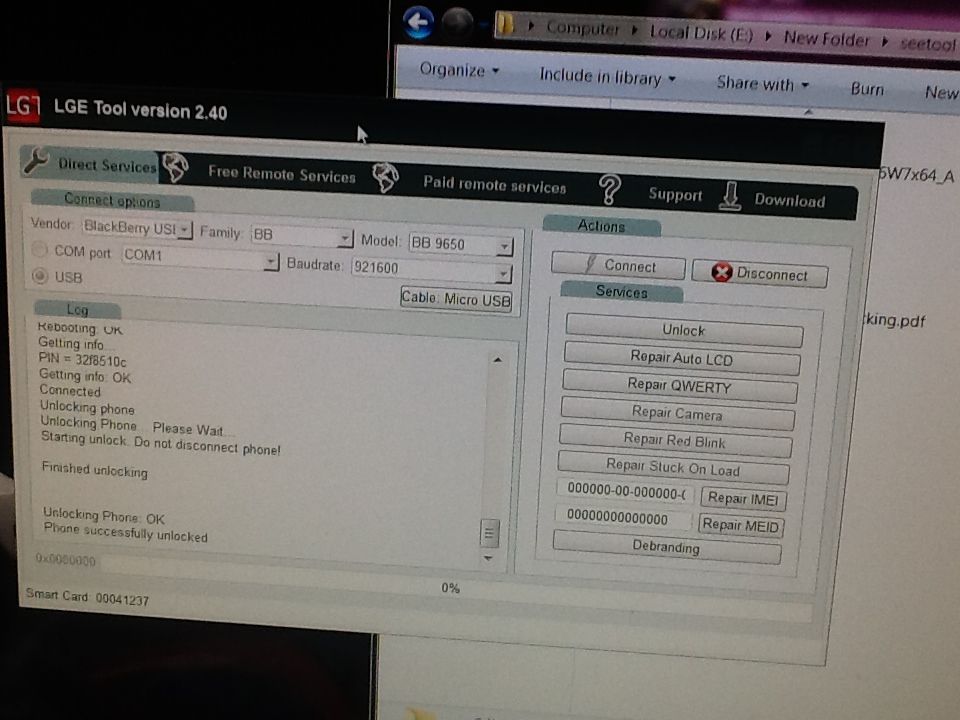Image resolution: width=960 pixels, height=720 pixels.
Task: Click the globe icon beside Free Remote Services
Action: 176,167
